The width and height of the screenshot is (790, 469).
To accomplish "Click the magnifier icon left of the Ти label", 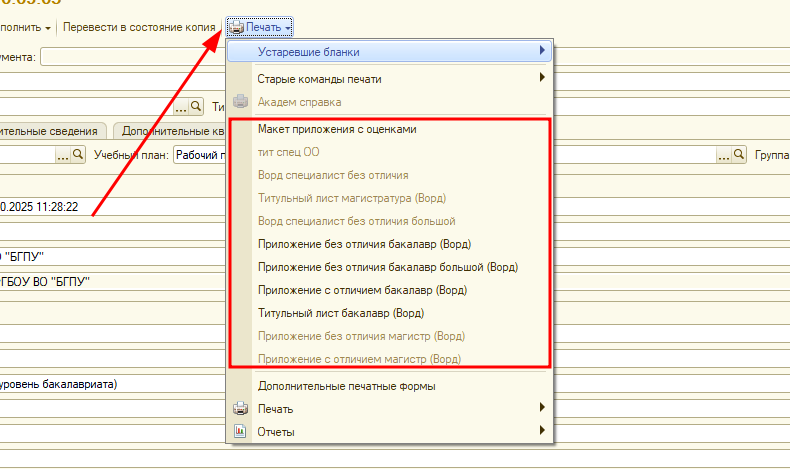I will pyautogui.click(x=196, y=106).
